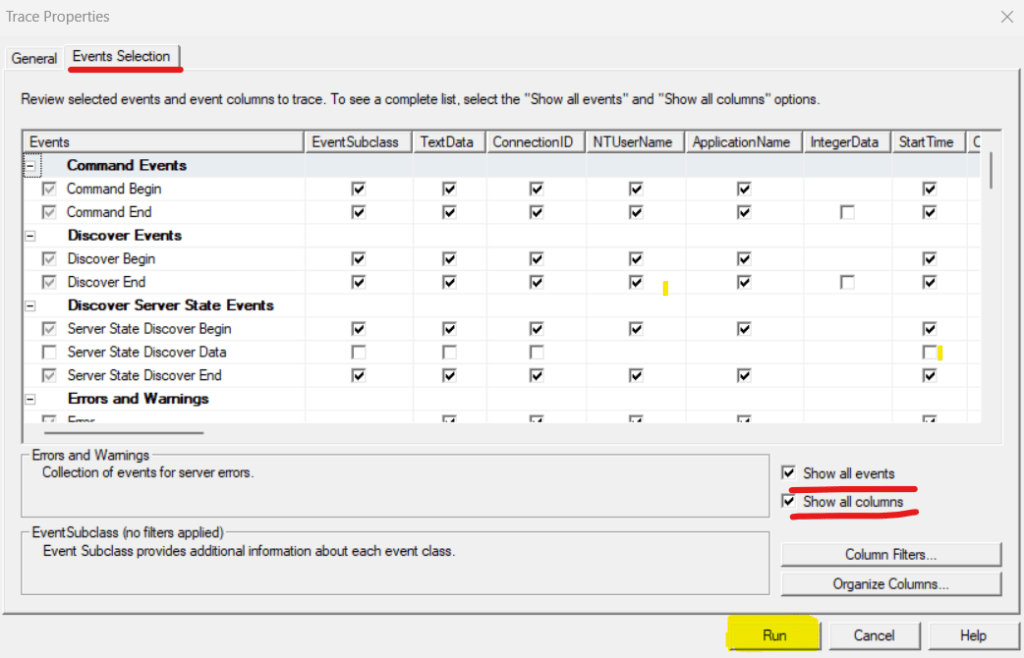1024x658 pixels.
Task: Check EventSubclass for Server State Discover Data
Action: click(358, 352)
